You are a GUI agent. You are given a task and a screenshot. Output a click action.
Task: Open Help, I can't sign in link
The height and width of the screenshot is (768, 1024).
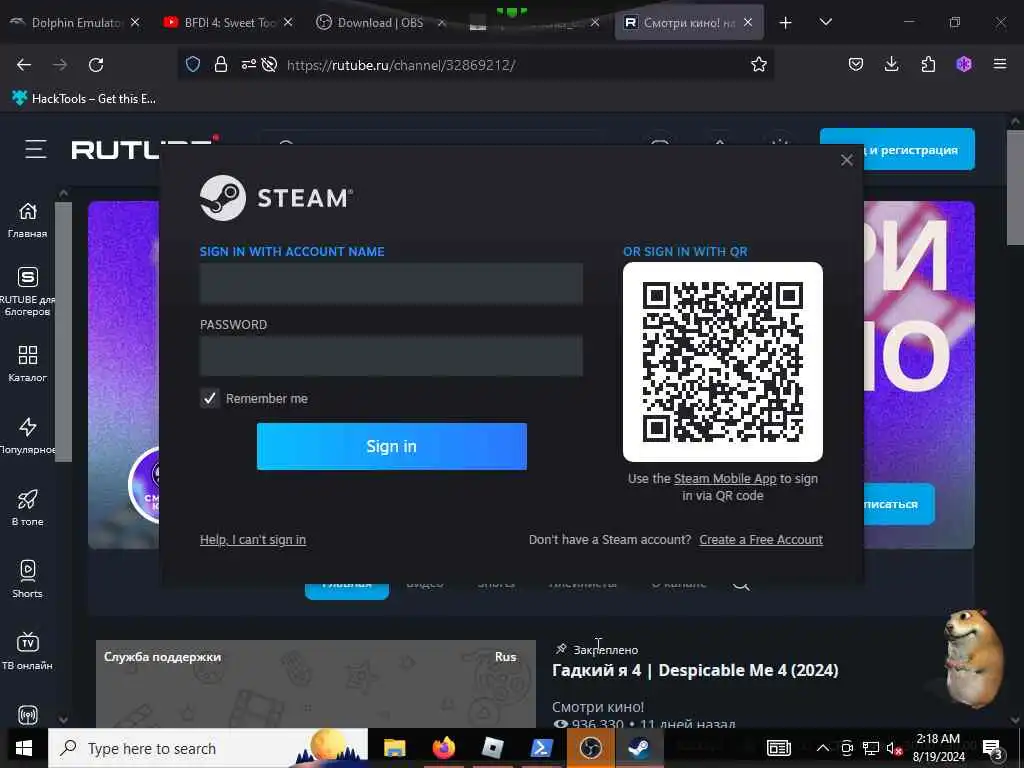pyautogui.click(x=253, y=539)
